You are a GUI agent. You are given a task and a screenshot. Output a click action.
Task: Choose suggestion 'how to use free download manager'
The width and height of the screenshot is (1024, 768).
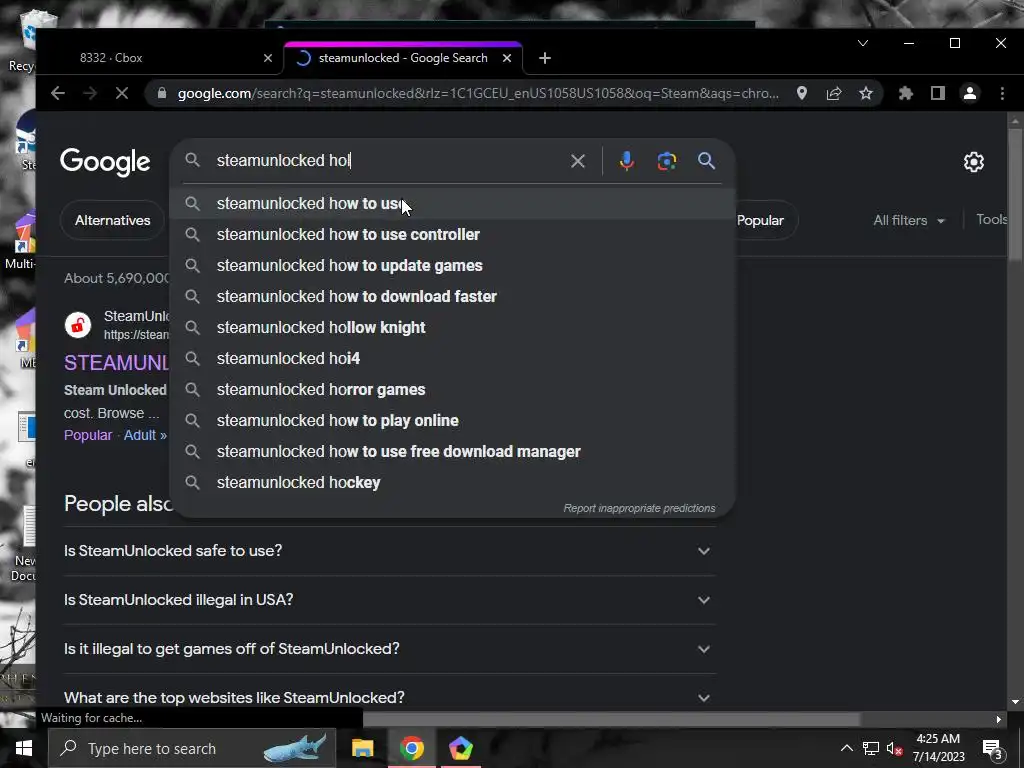click(452, 451)
